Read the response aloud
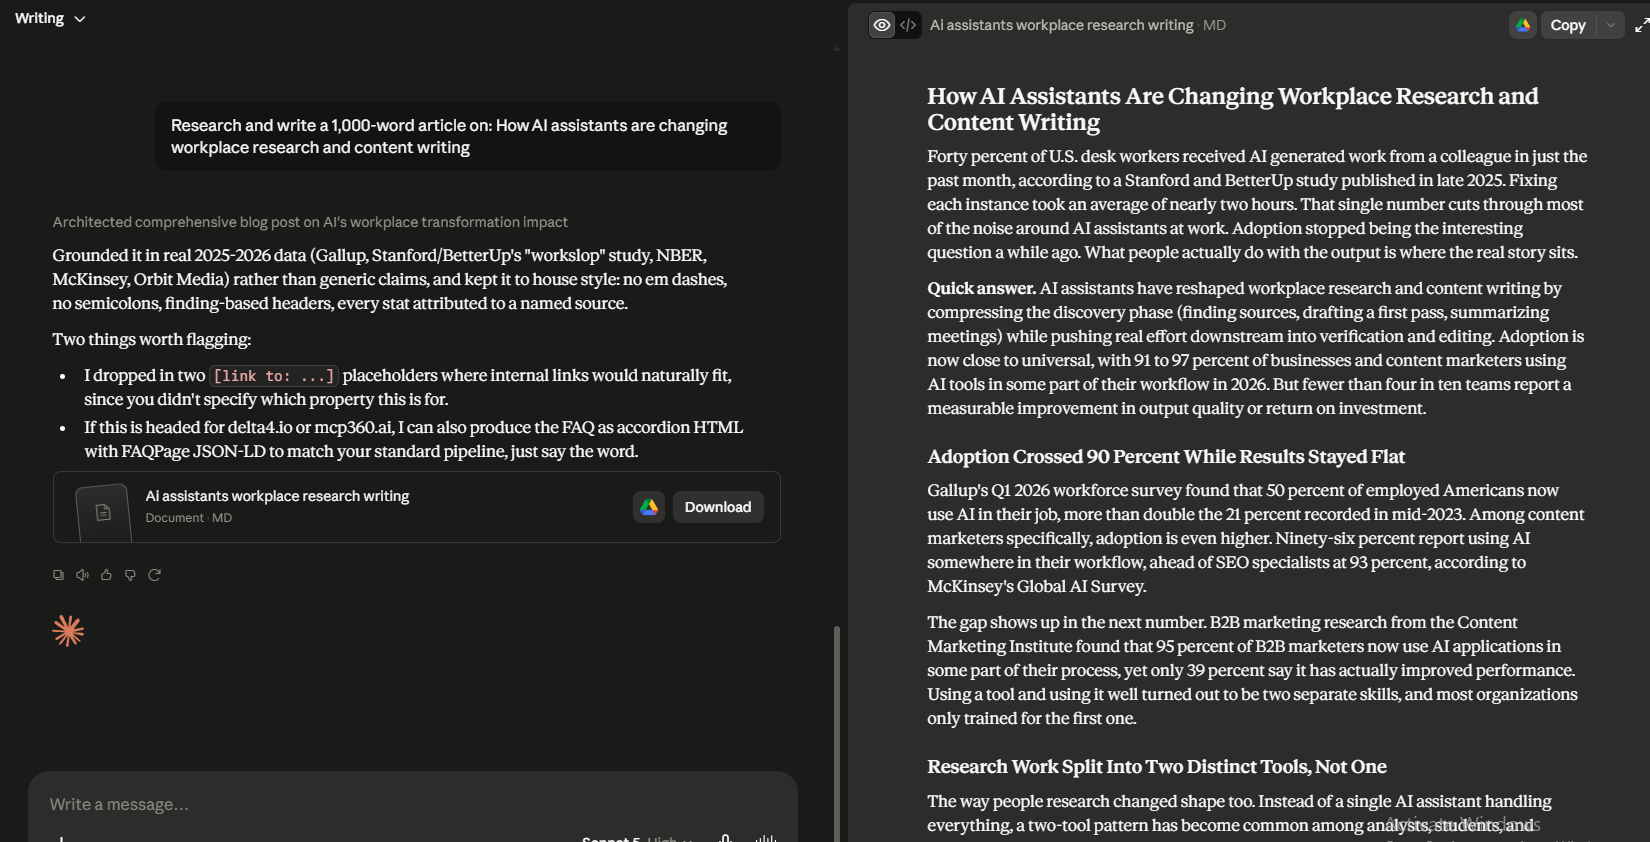 (82, 575)
